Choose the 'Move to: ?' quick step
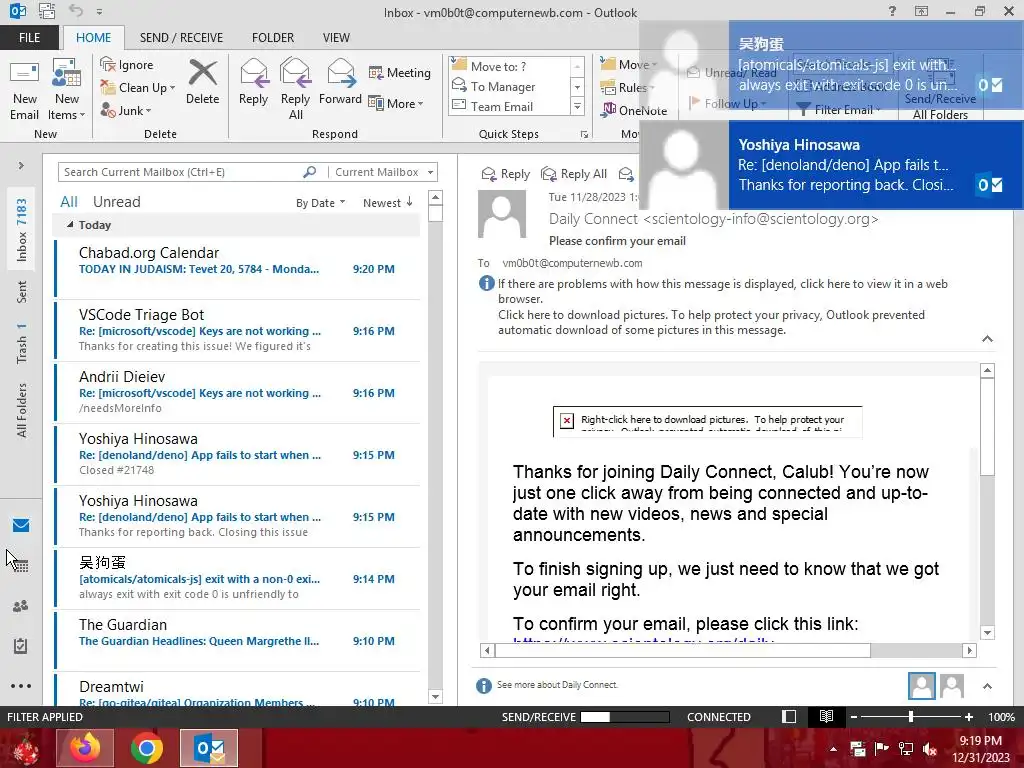 click(509, 66)
